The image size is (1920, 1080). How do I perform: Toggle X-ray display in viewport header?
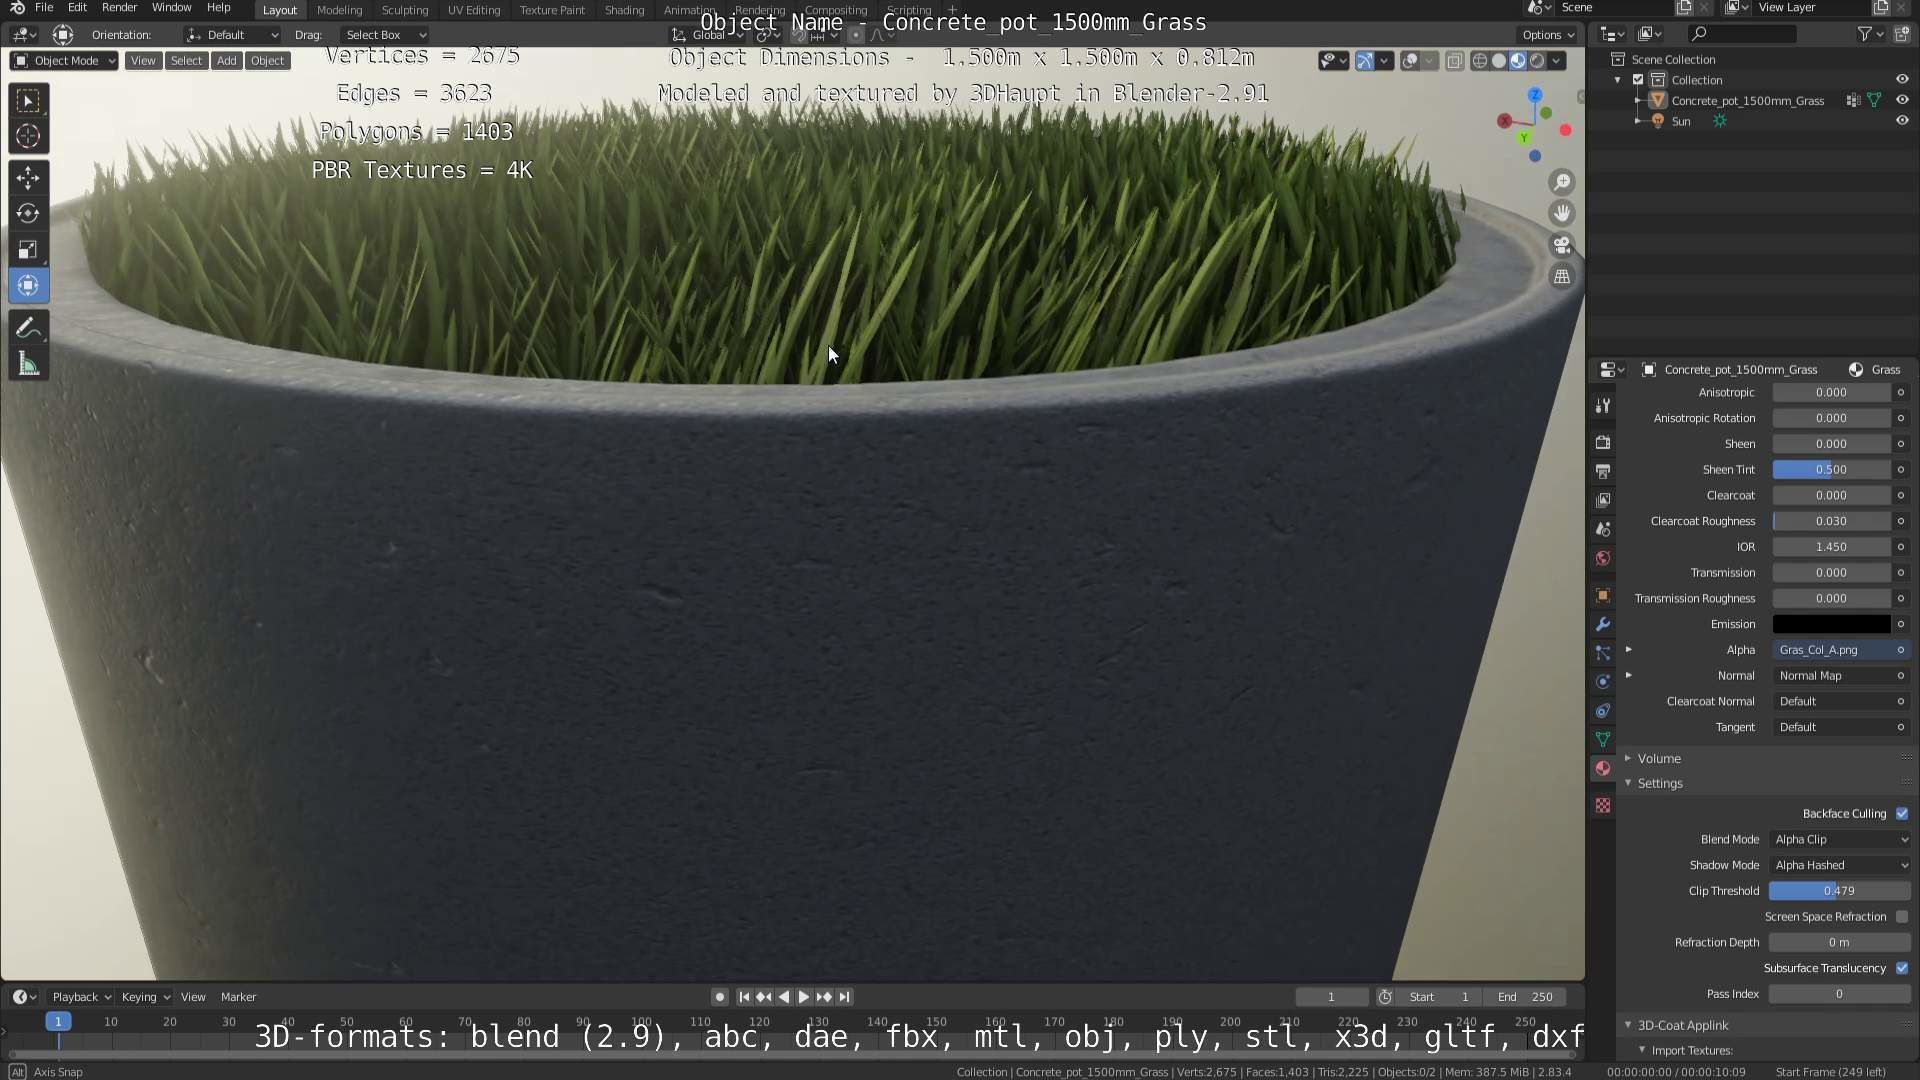1455,61
